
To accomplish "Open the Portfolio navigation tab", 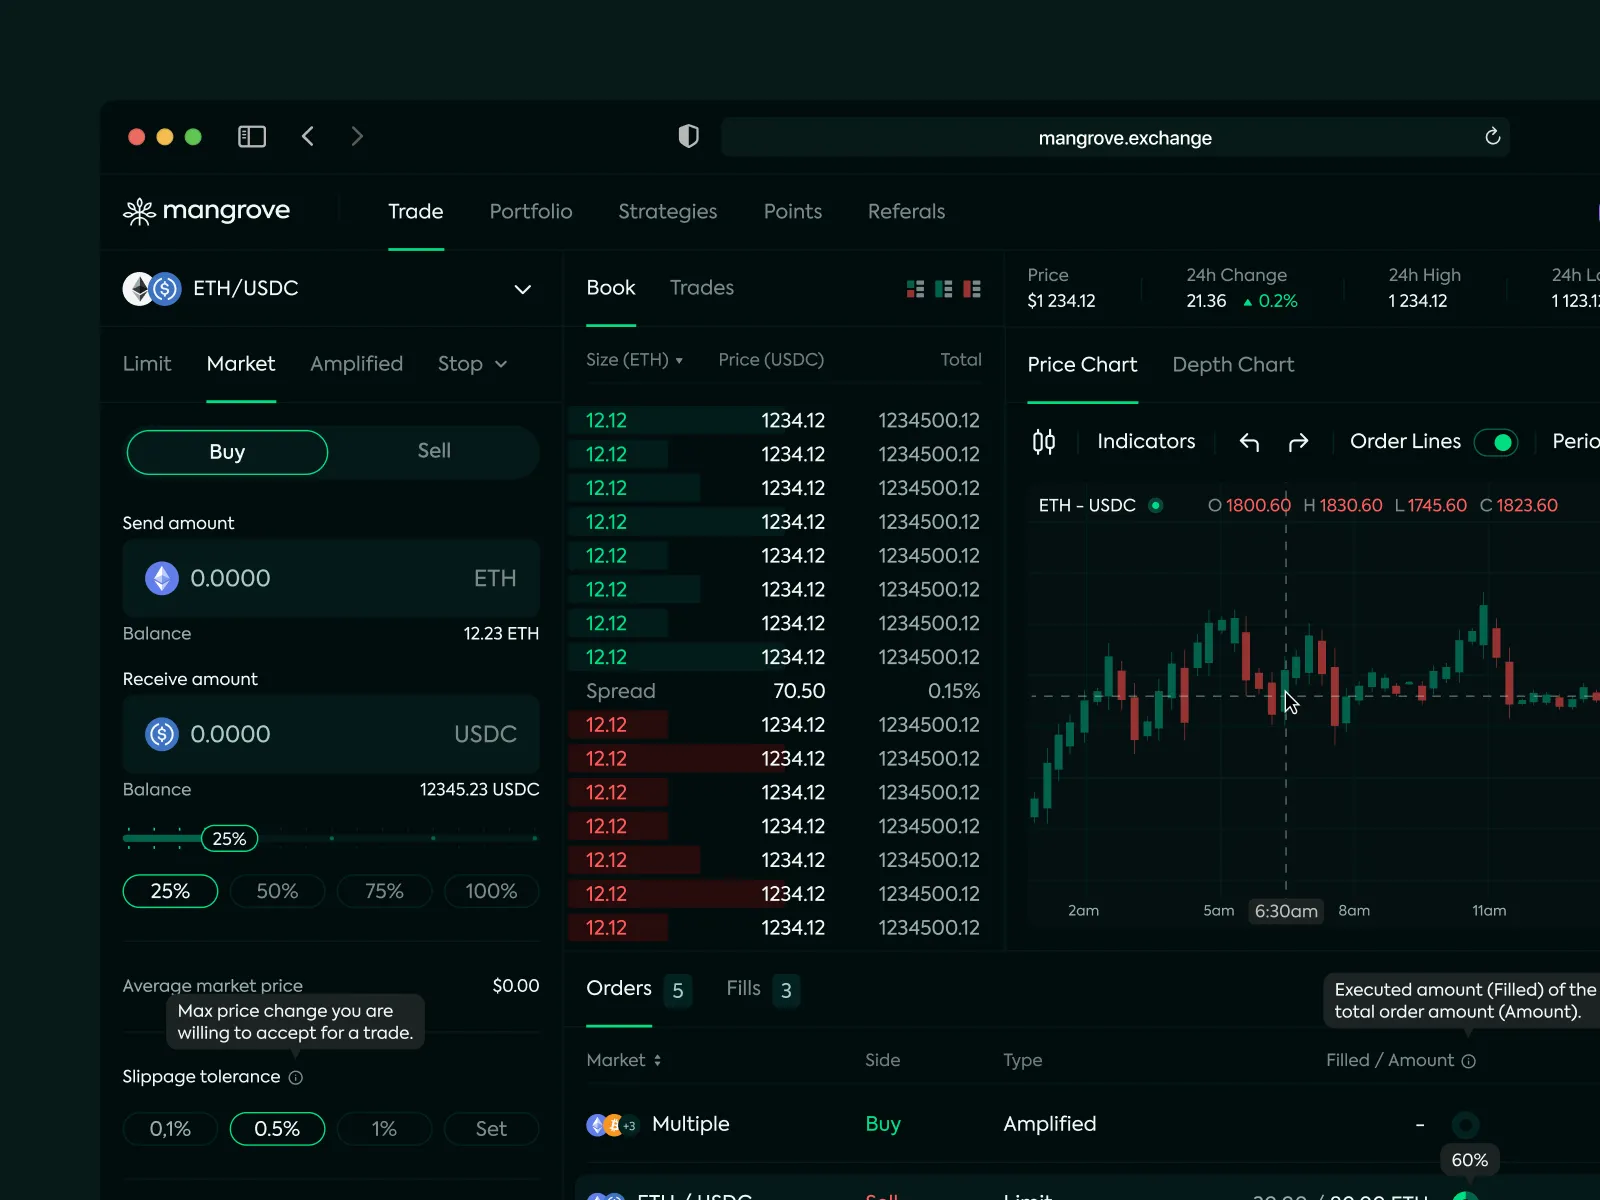I will tap(531, 211).
